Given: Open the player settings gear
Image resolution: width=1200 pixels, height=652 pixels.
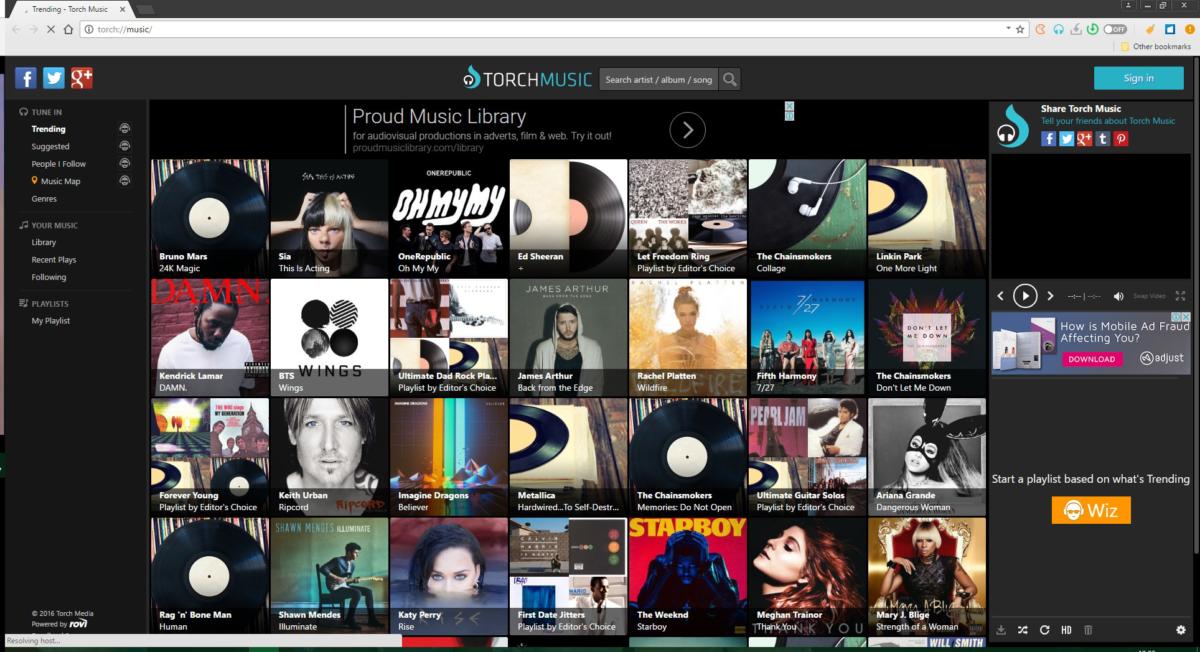Looking at the screenshot, I should [1181, 630].
